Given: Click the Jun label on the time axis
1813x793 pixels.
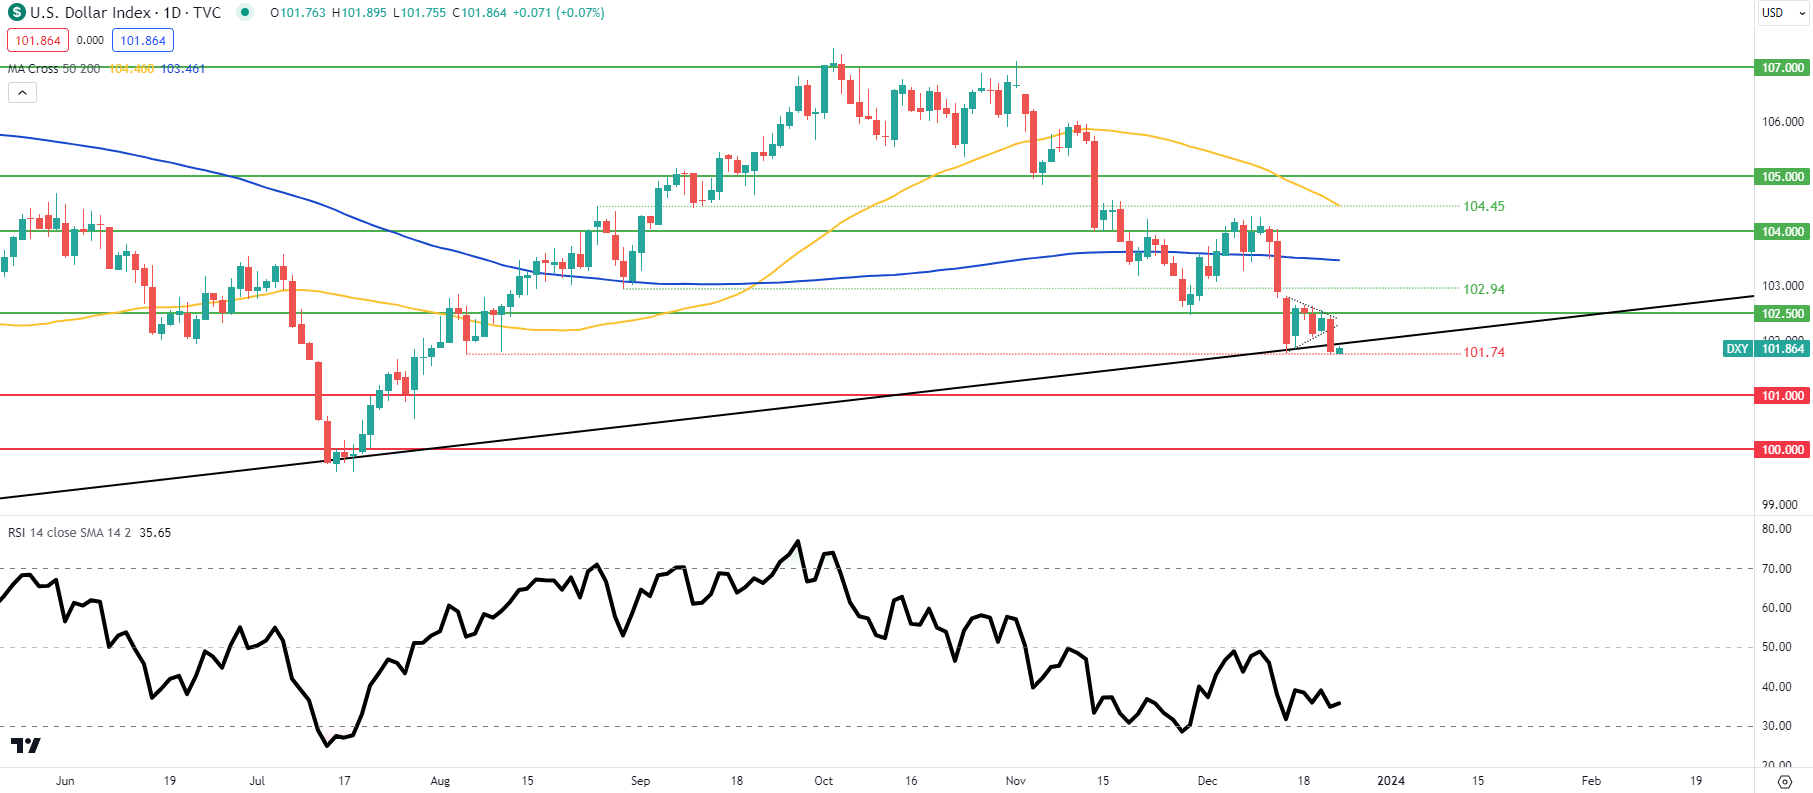Looking at the screenshot, I should point(65,781).
